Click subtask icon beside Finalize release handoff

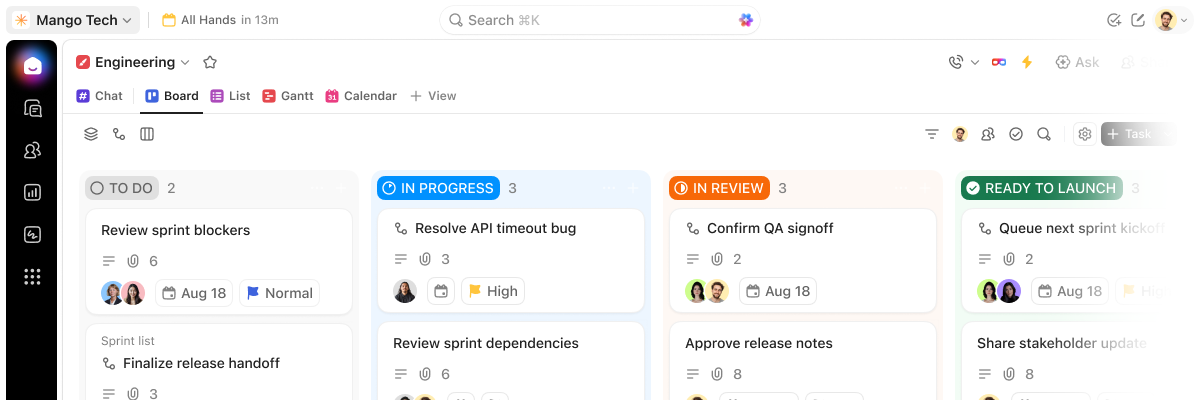tap(109, 363)
